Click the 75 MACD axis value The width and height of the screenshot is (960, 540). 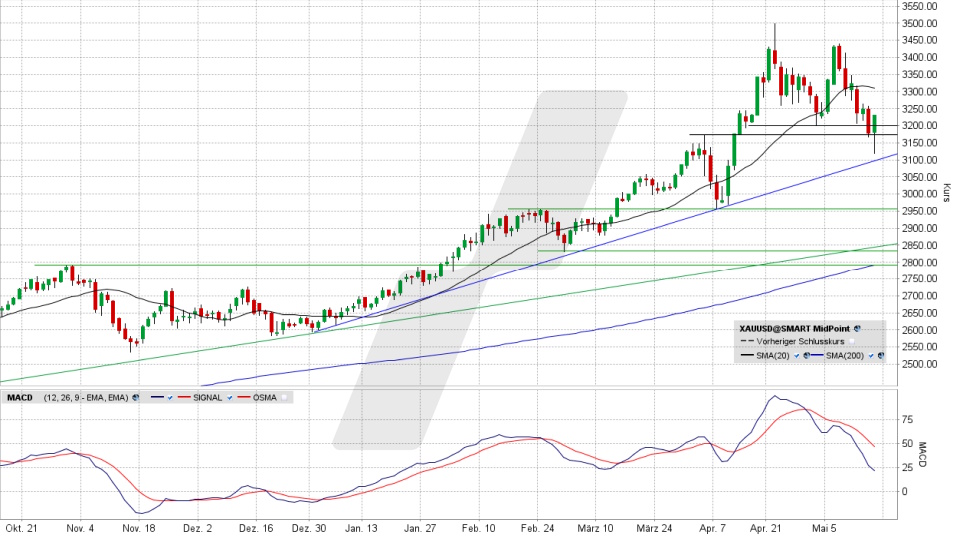907,420
